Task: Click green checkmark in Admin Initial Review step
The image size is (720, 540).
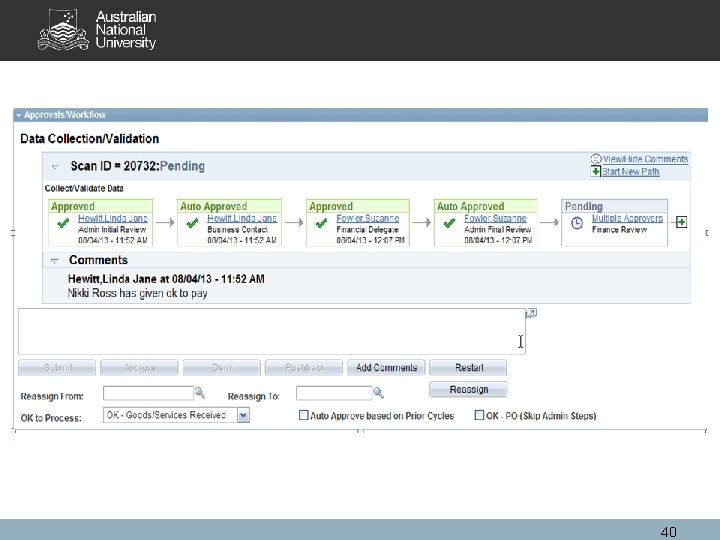Action: [63, 223]
